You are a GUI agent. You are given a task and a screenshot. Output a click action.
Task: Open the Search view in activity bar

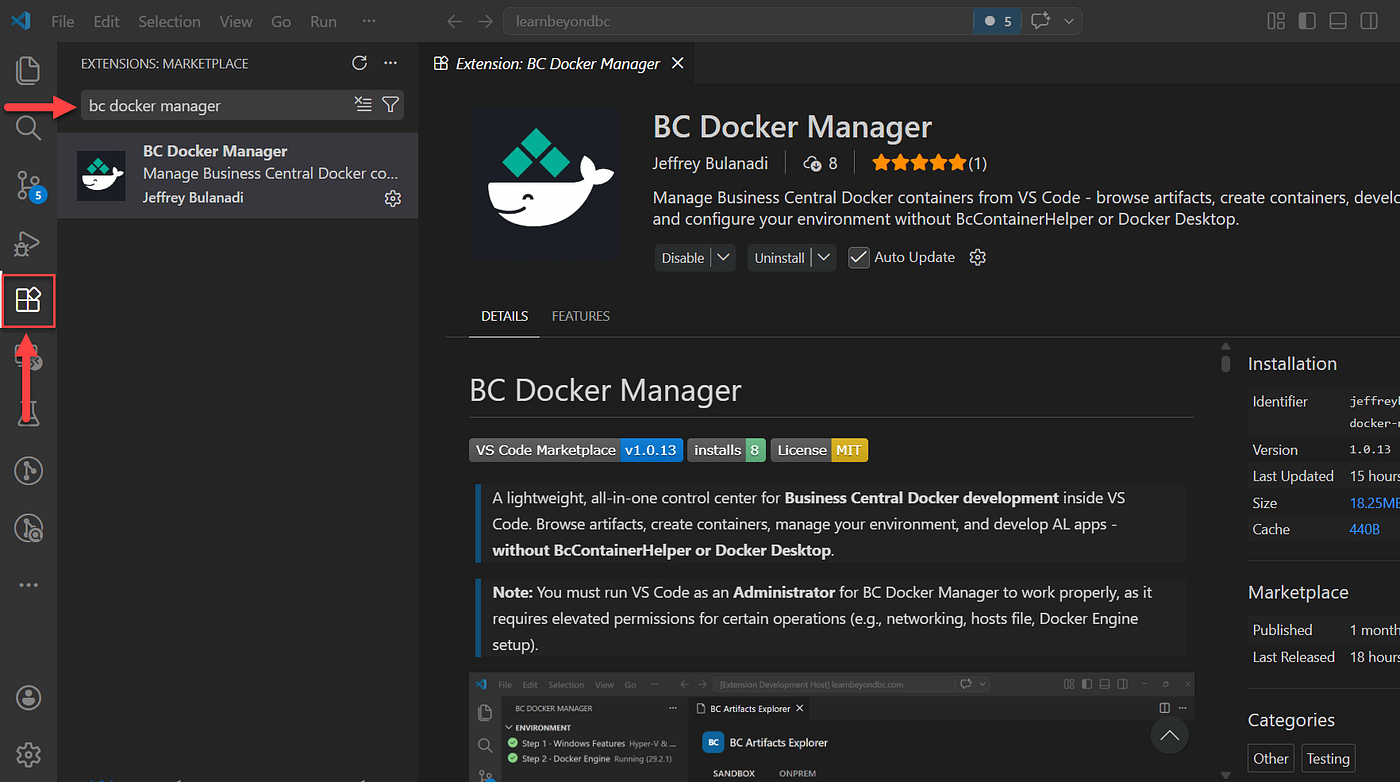pos(28,127)
